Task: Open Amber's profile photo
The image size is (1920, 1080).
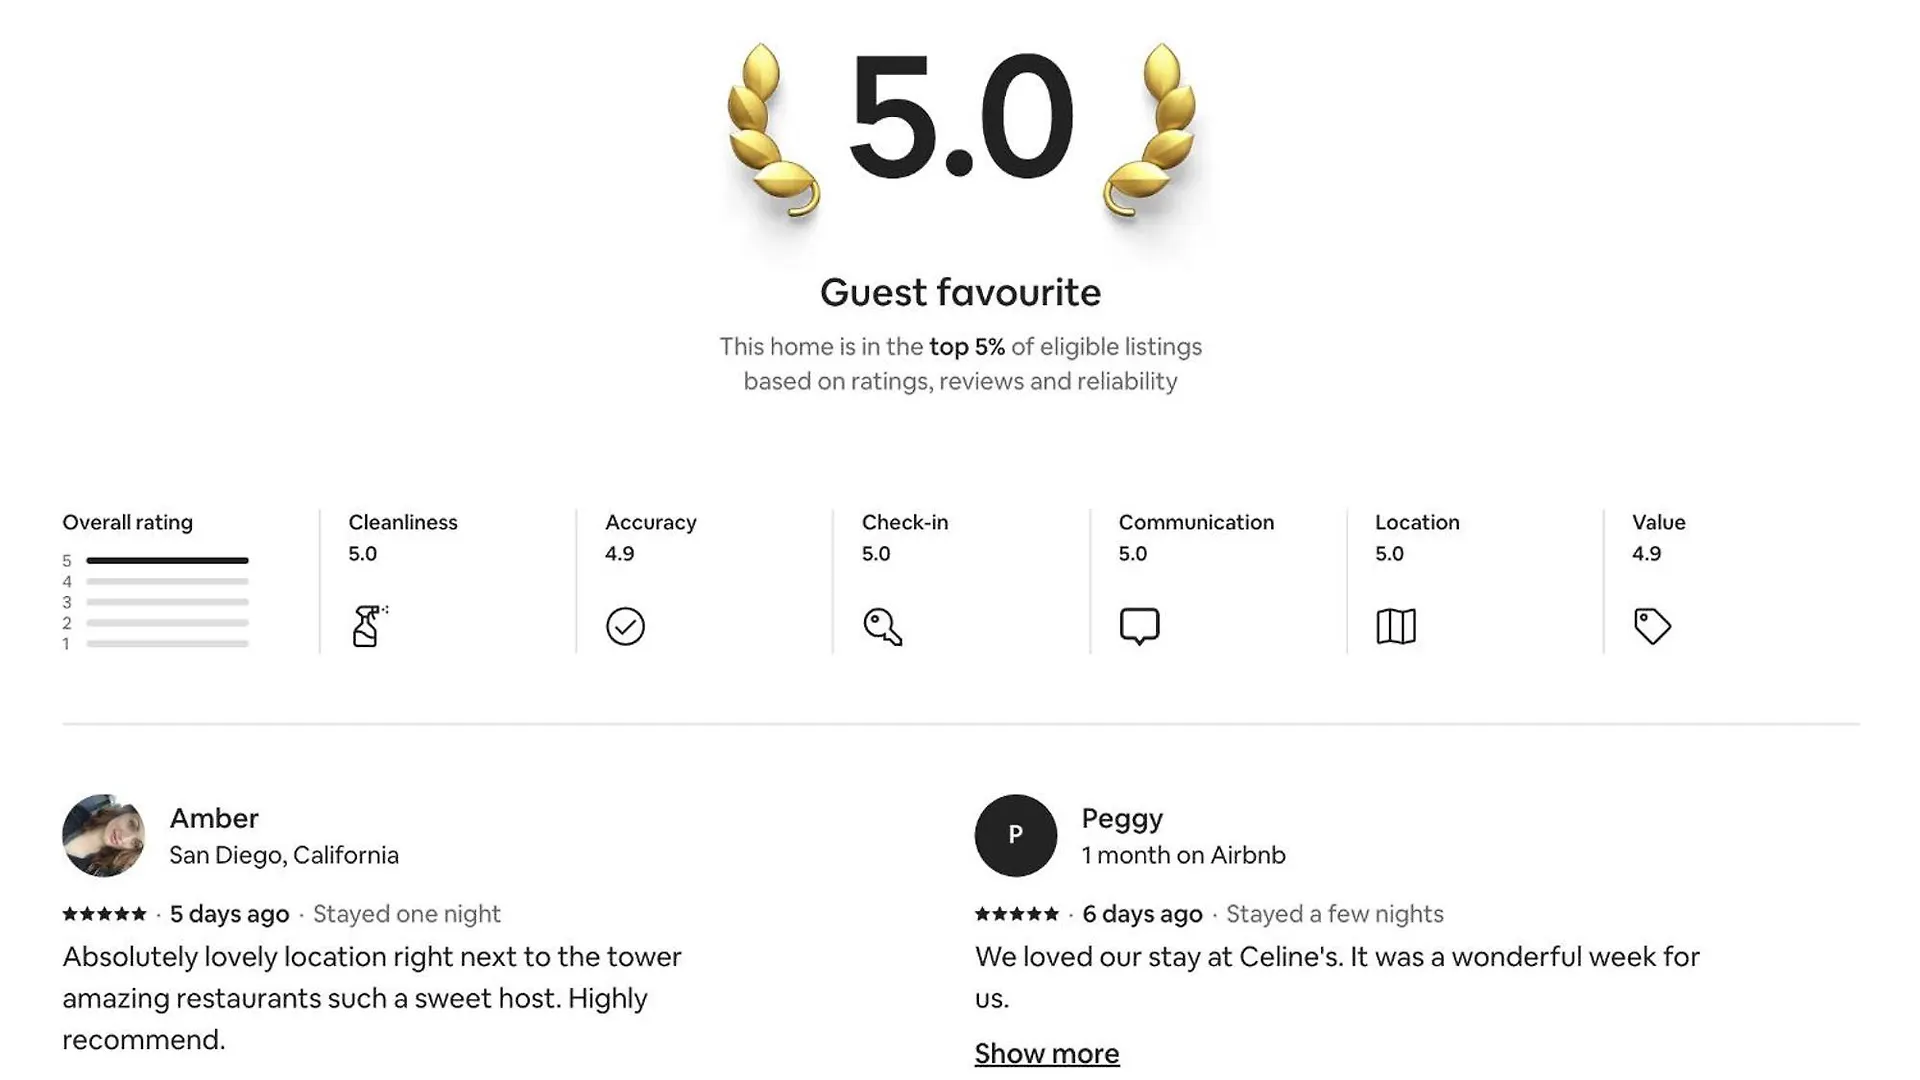Action: coord(104,835)
